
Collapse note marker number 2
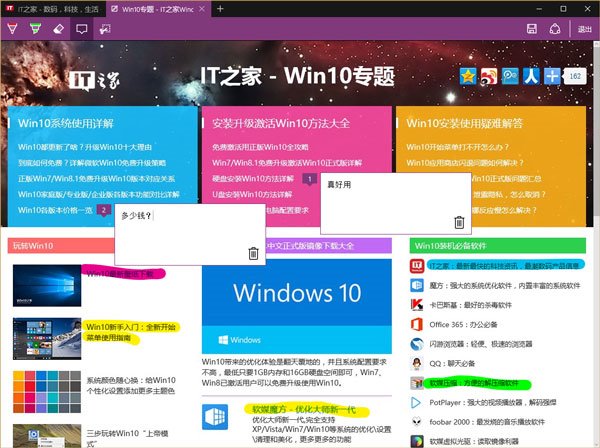[104, 210]
